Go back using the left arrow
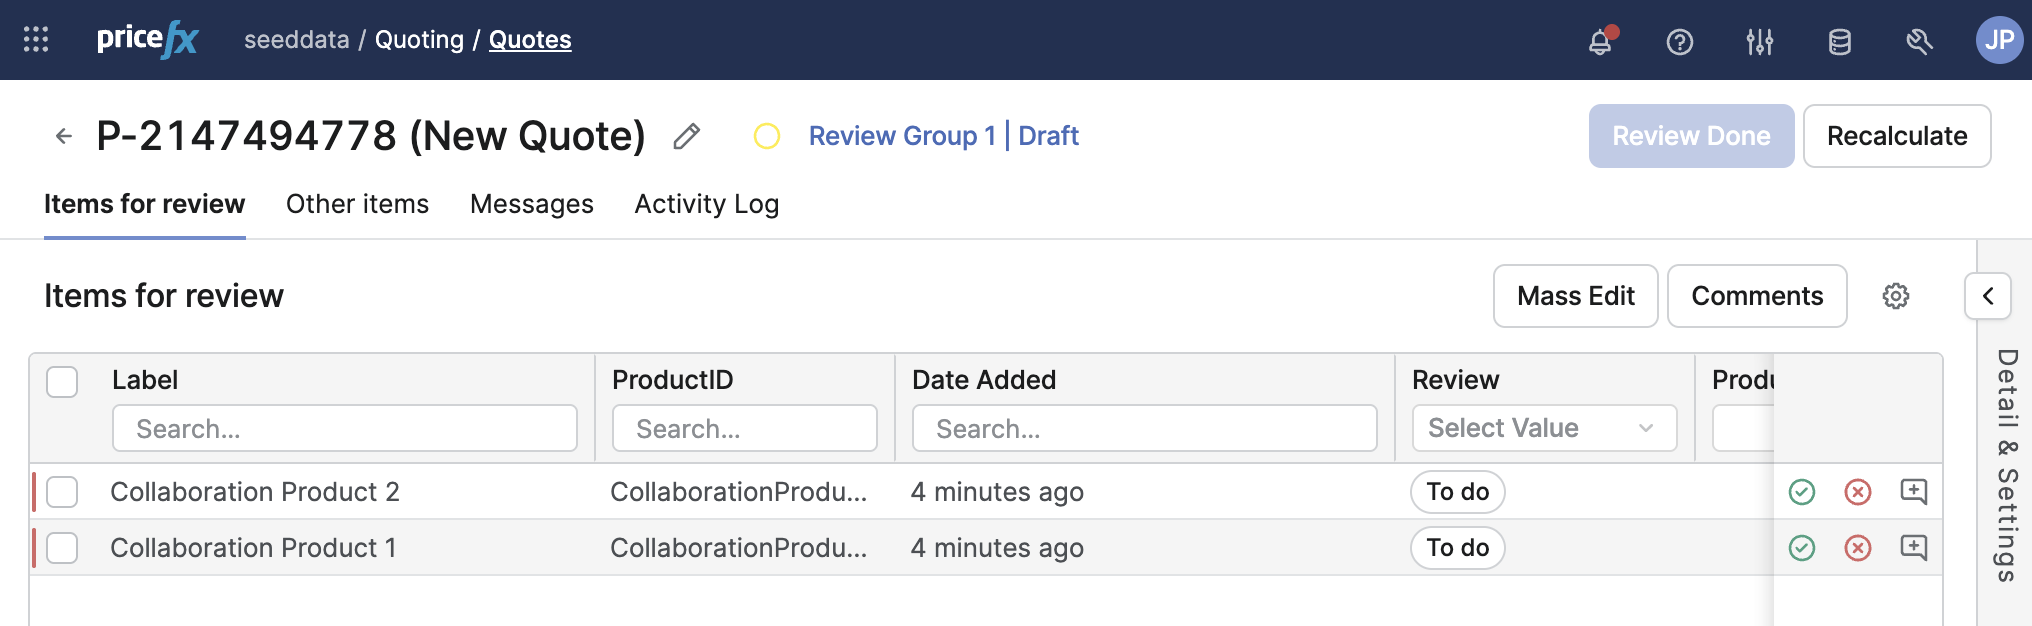 pyautogui.click(x=64, y=136)
